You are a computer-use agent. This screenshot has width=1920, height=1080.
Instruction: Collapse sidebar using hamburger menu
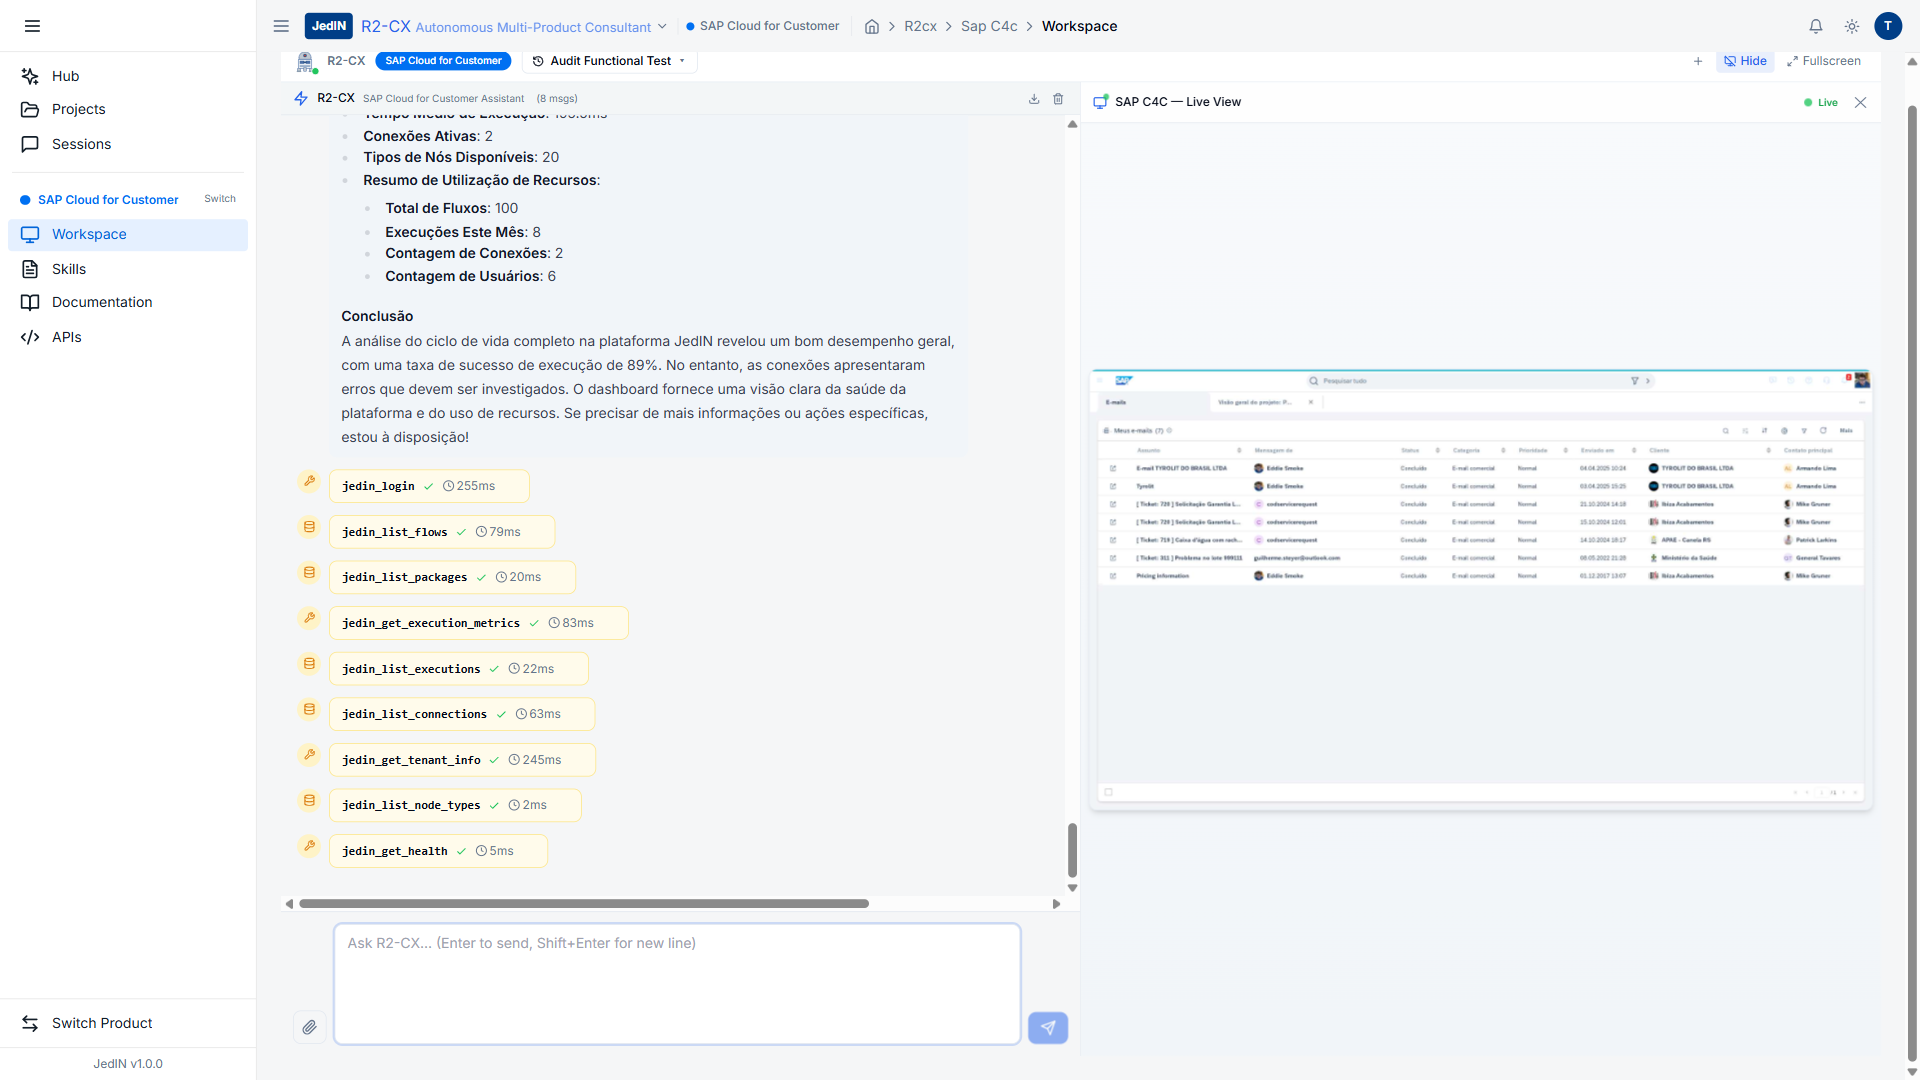(x=32, y=26)
